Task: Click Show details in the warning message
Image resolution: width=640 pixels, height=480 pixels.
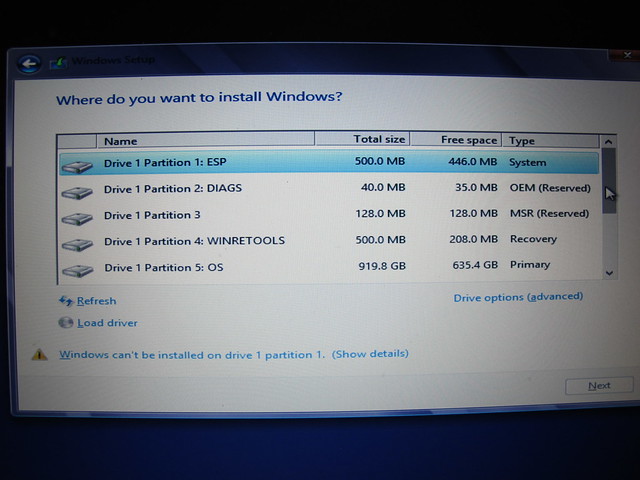Action: pos(370,353)
